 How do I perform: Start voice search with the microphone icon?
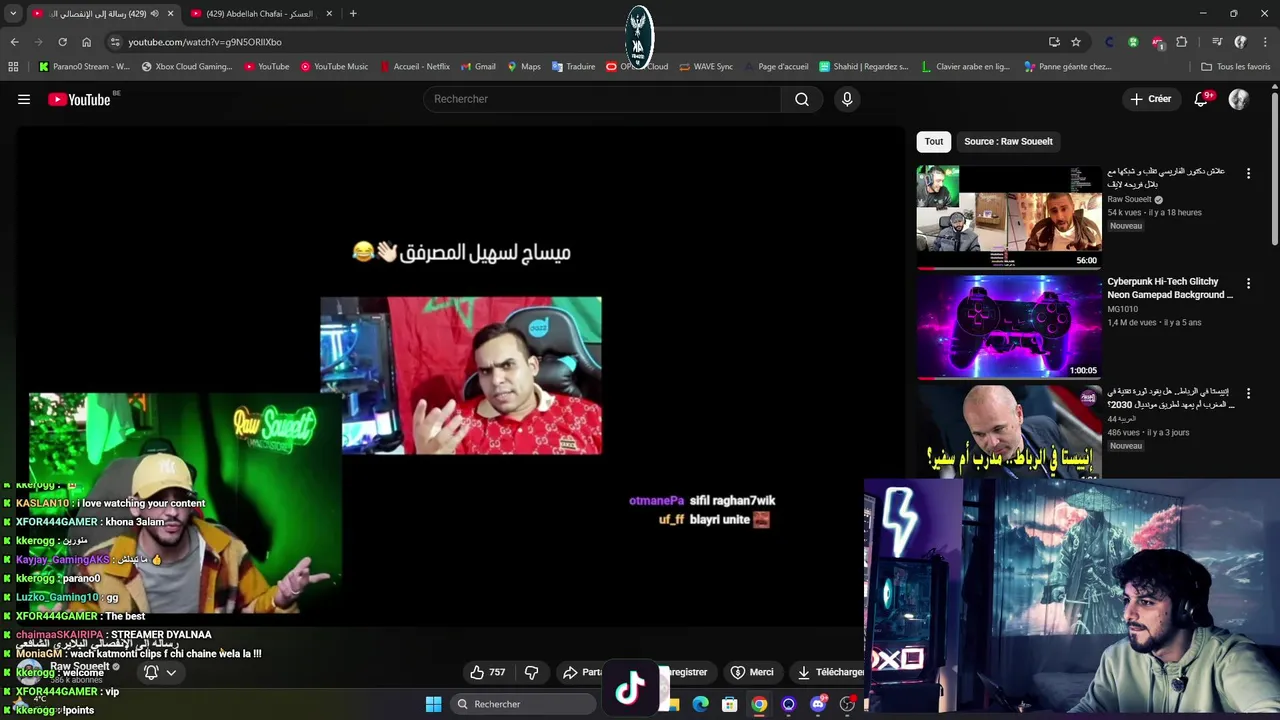click(847, 99)
